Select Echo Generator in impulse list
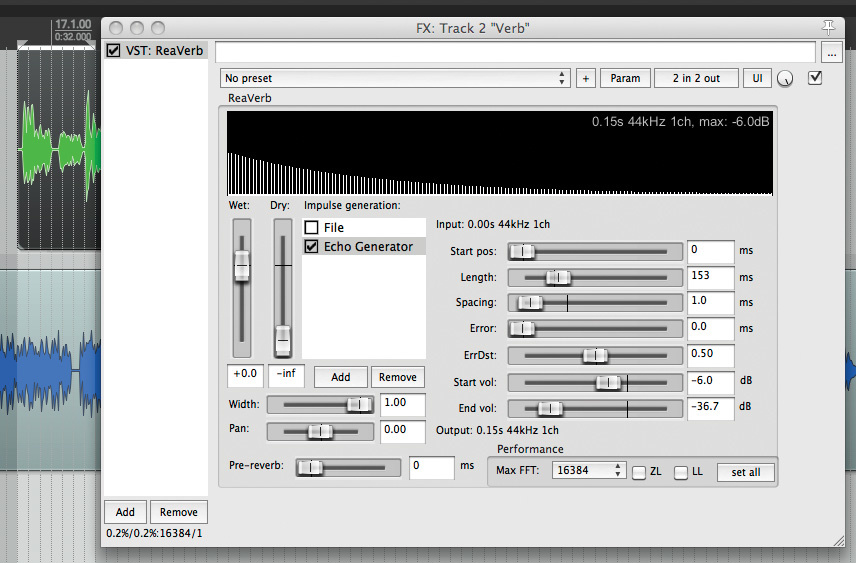Screen dimensions: 856x563 point(368,246)
